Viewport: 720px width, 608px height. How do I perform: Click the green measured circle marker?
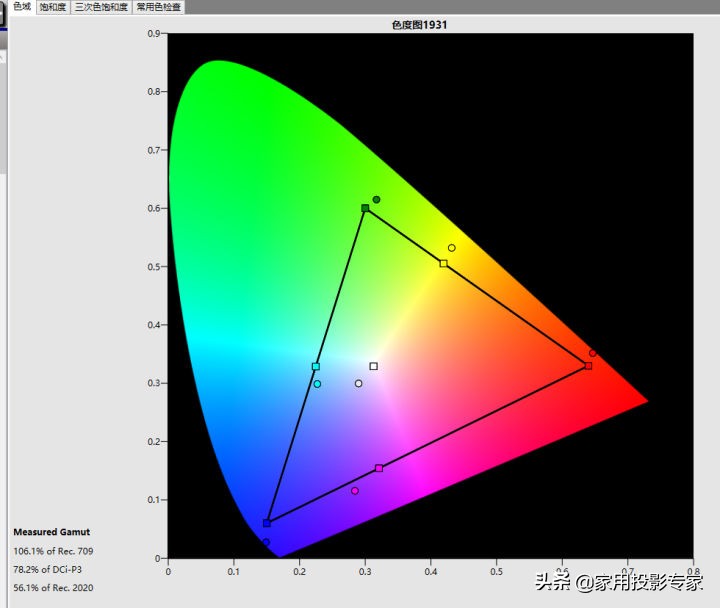[x=376, y=200]
